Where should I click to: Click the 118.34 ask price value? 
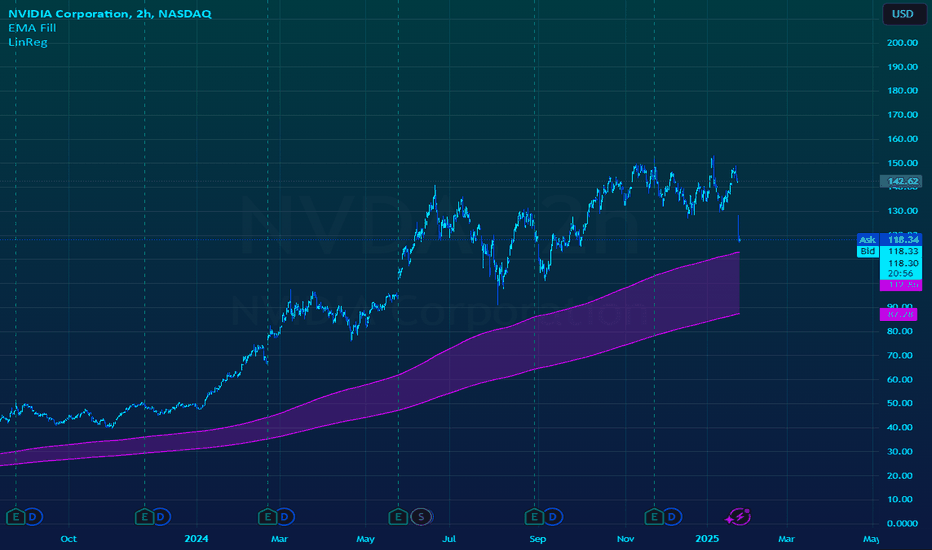pos(902,240)
